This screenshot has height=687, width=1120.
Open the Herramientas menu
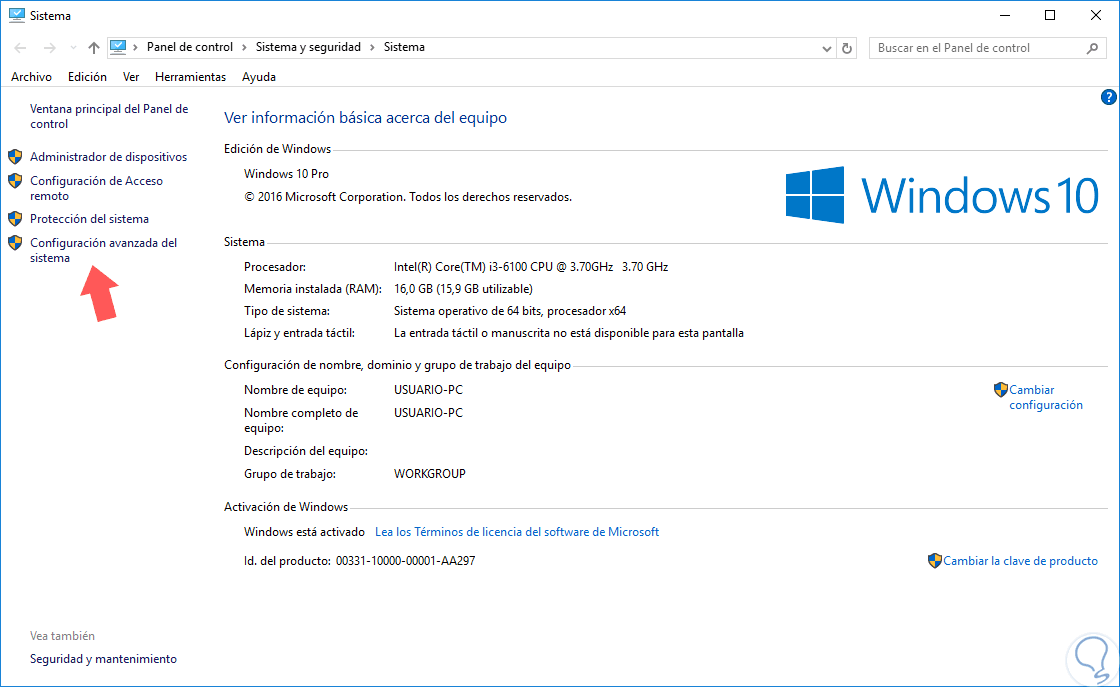pos(190,76)
